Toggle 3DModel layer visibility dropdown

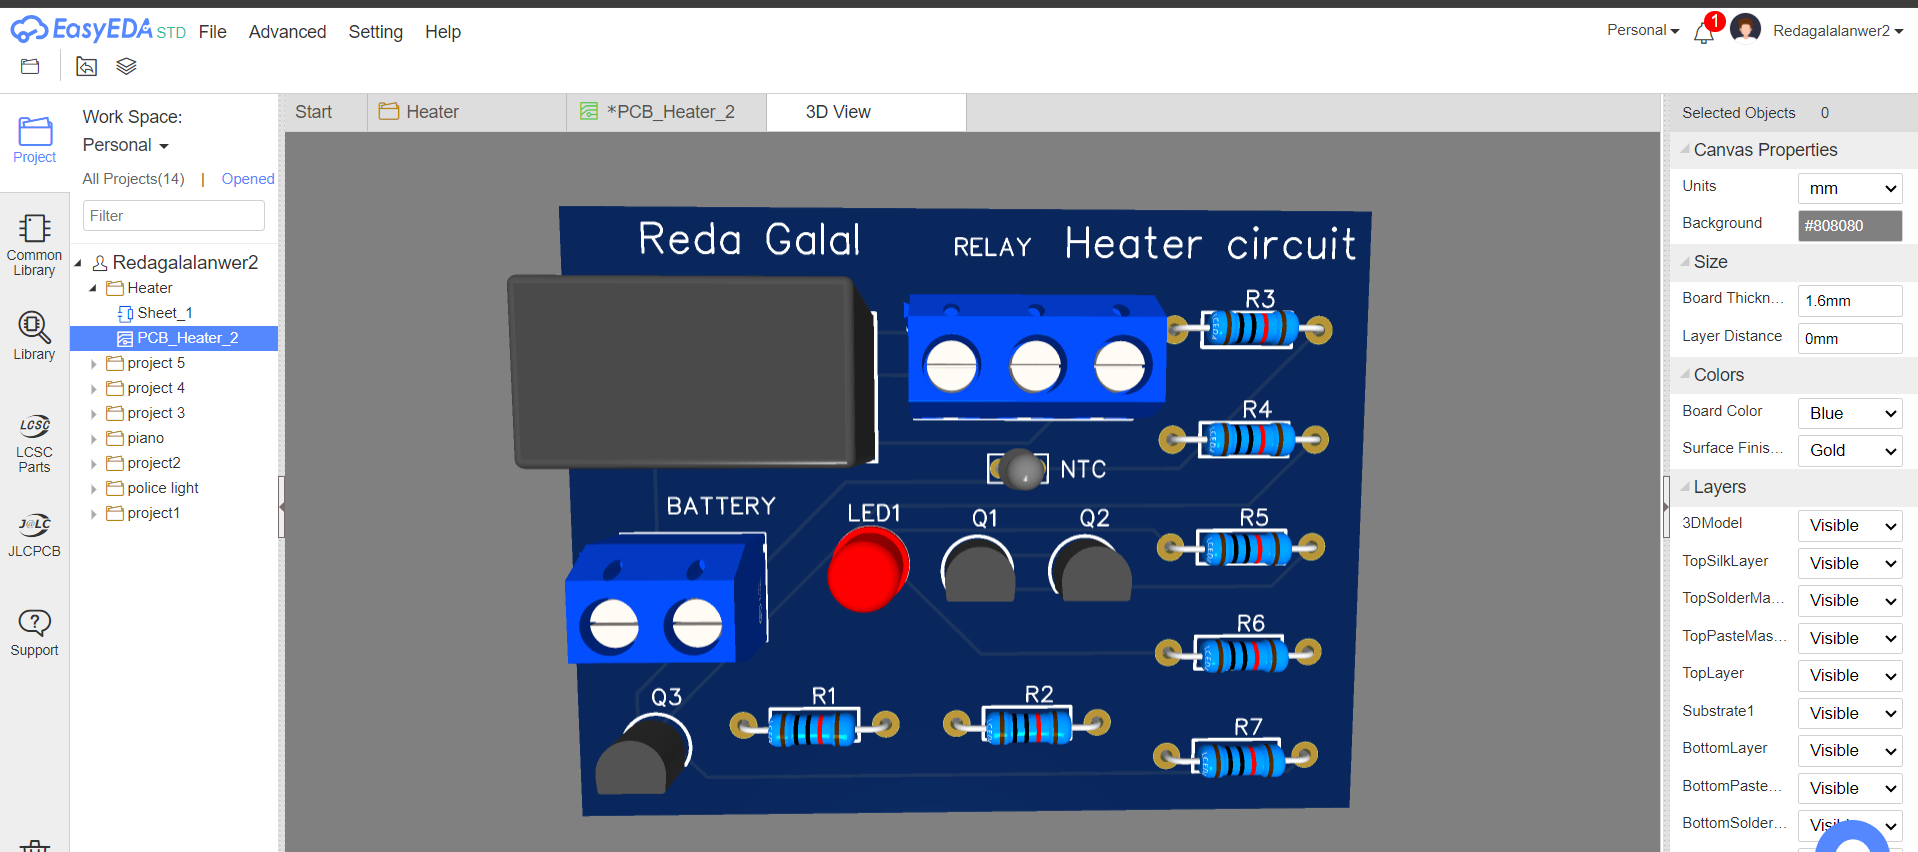[x=1850, y=525]
